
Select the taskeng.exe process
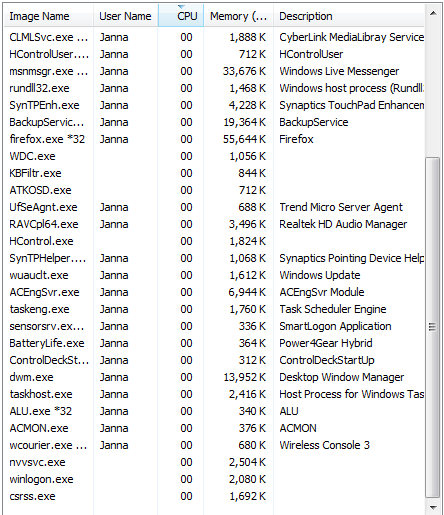tap(214, 309)
